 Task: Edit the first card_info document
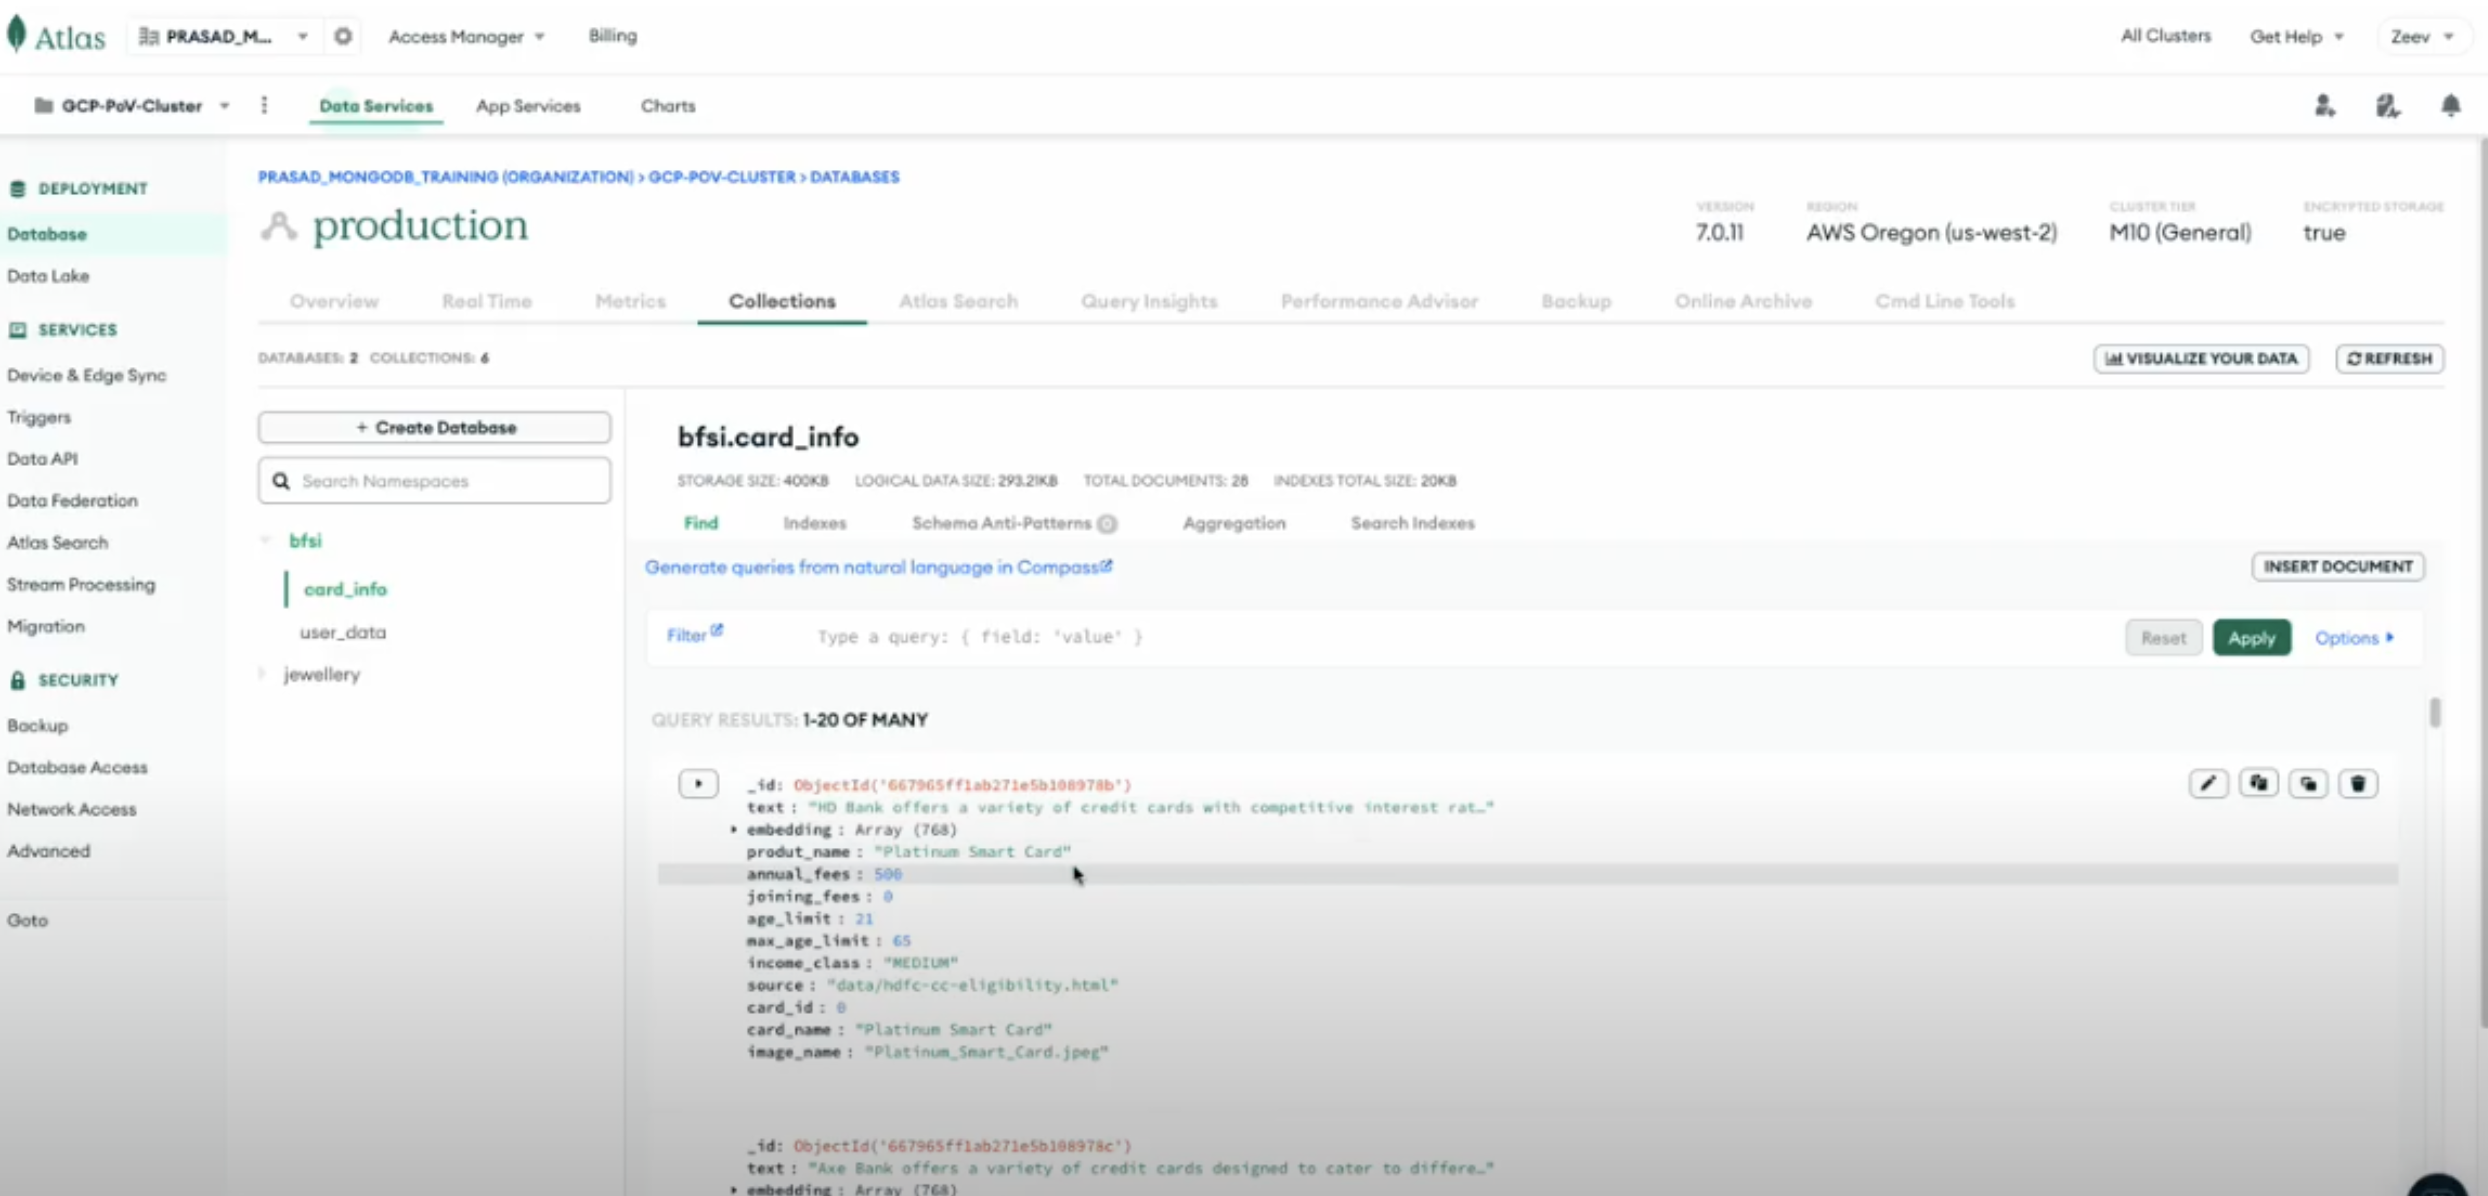2209,783
